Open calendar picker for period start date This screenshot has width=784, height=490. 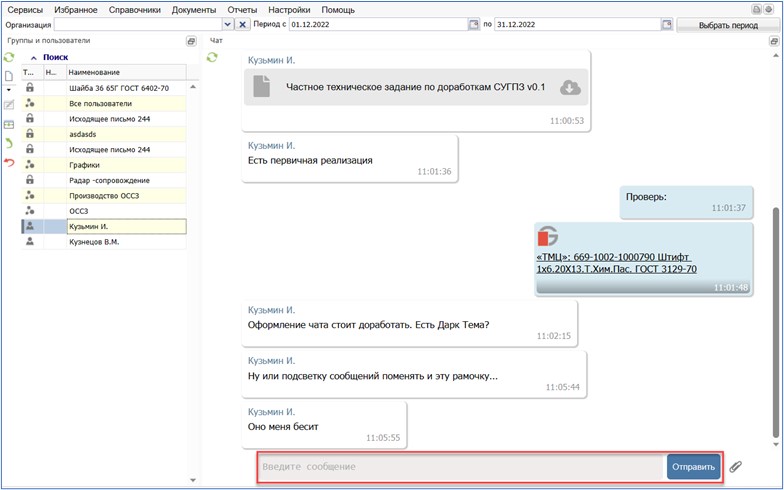[474, 24]
